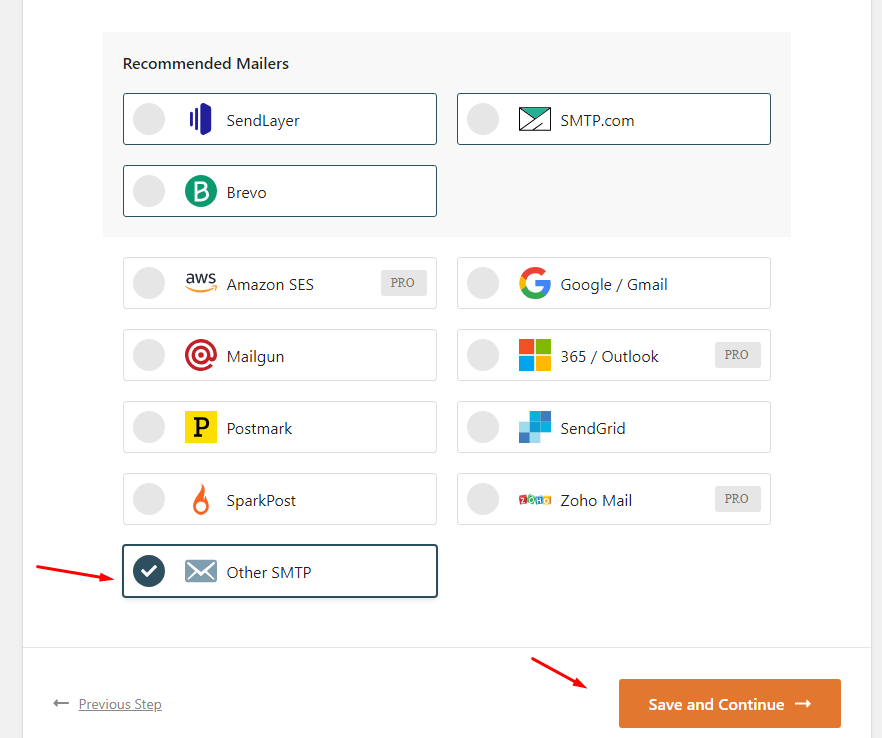882x738 pixels.
Task: Click the checked Other SMTP radio button
Action: click(x=149, y=571)
